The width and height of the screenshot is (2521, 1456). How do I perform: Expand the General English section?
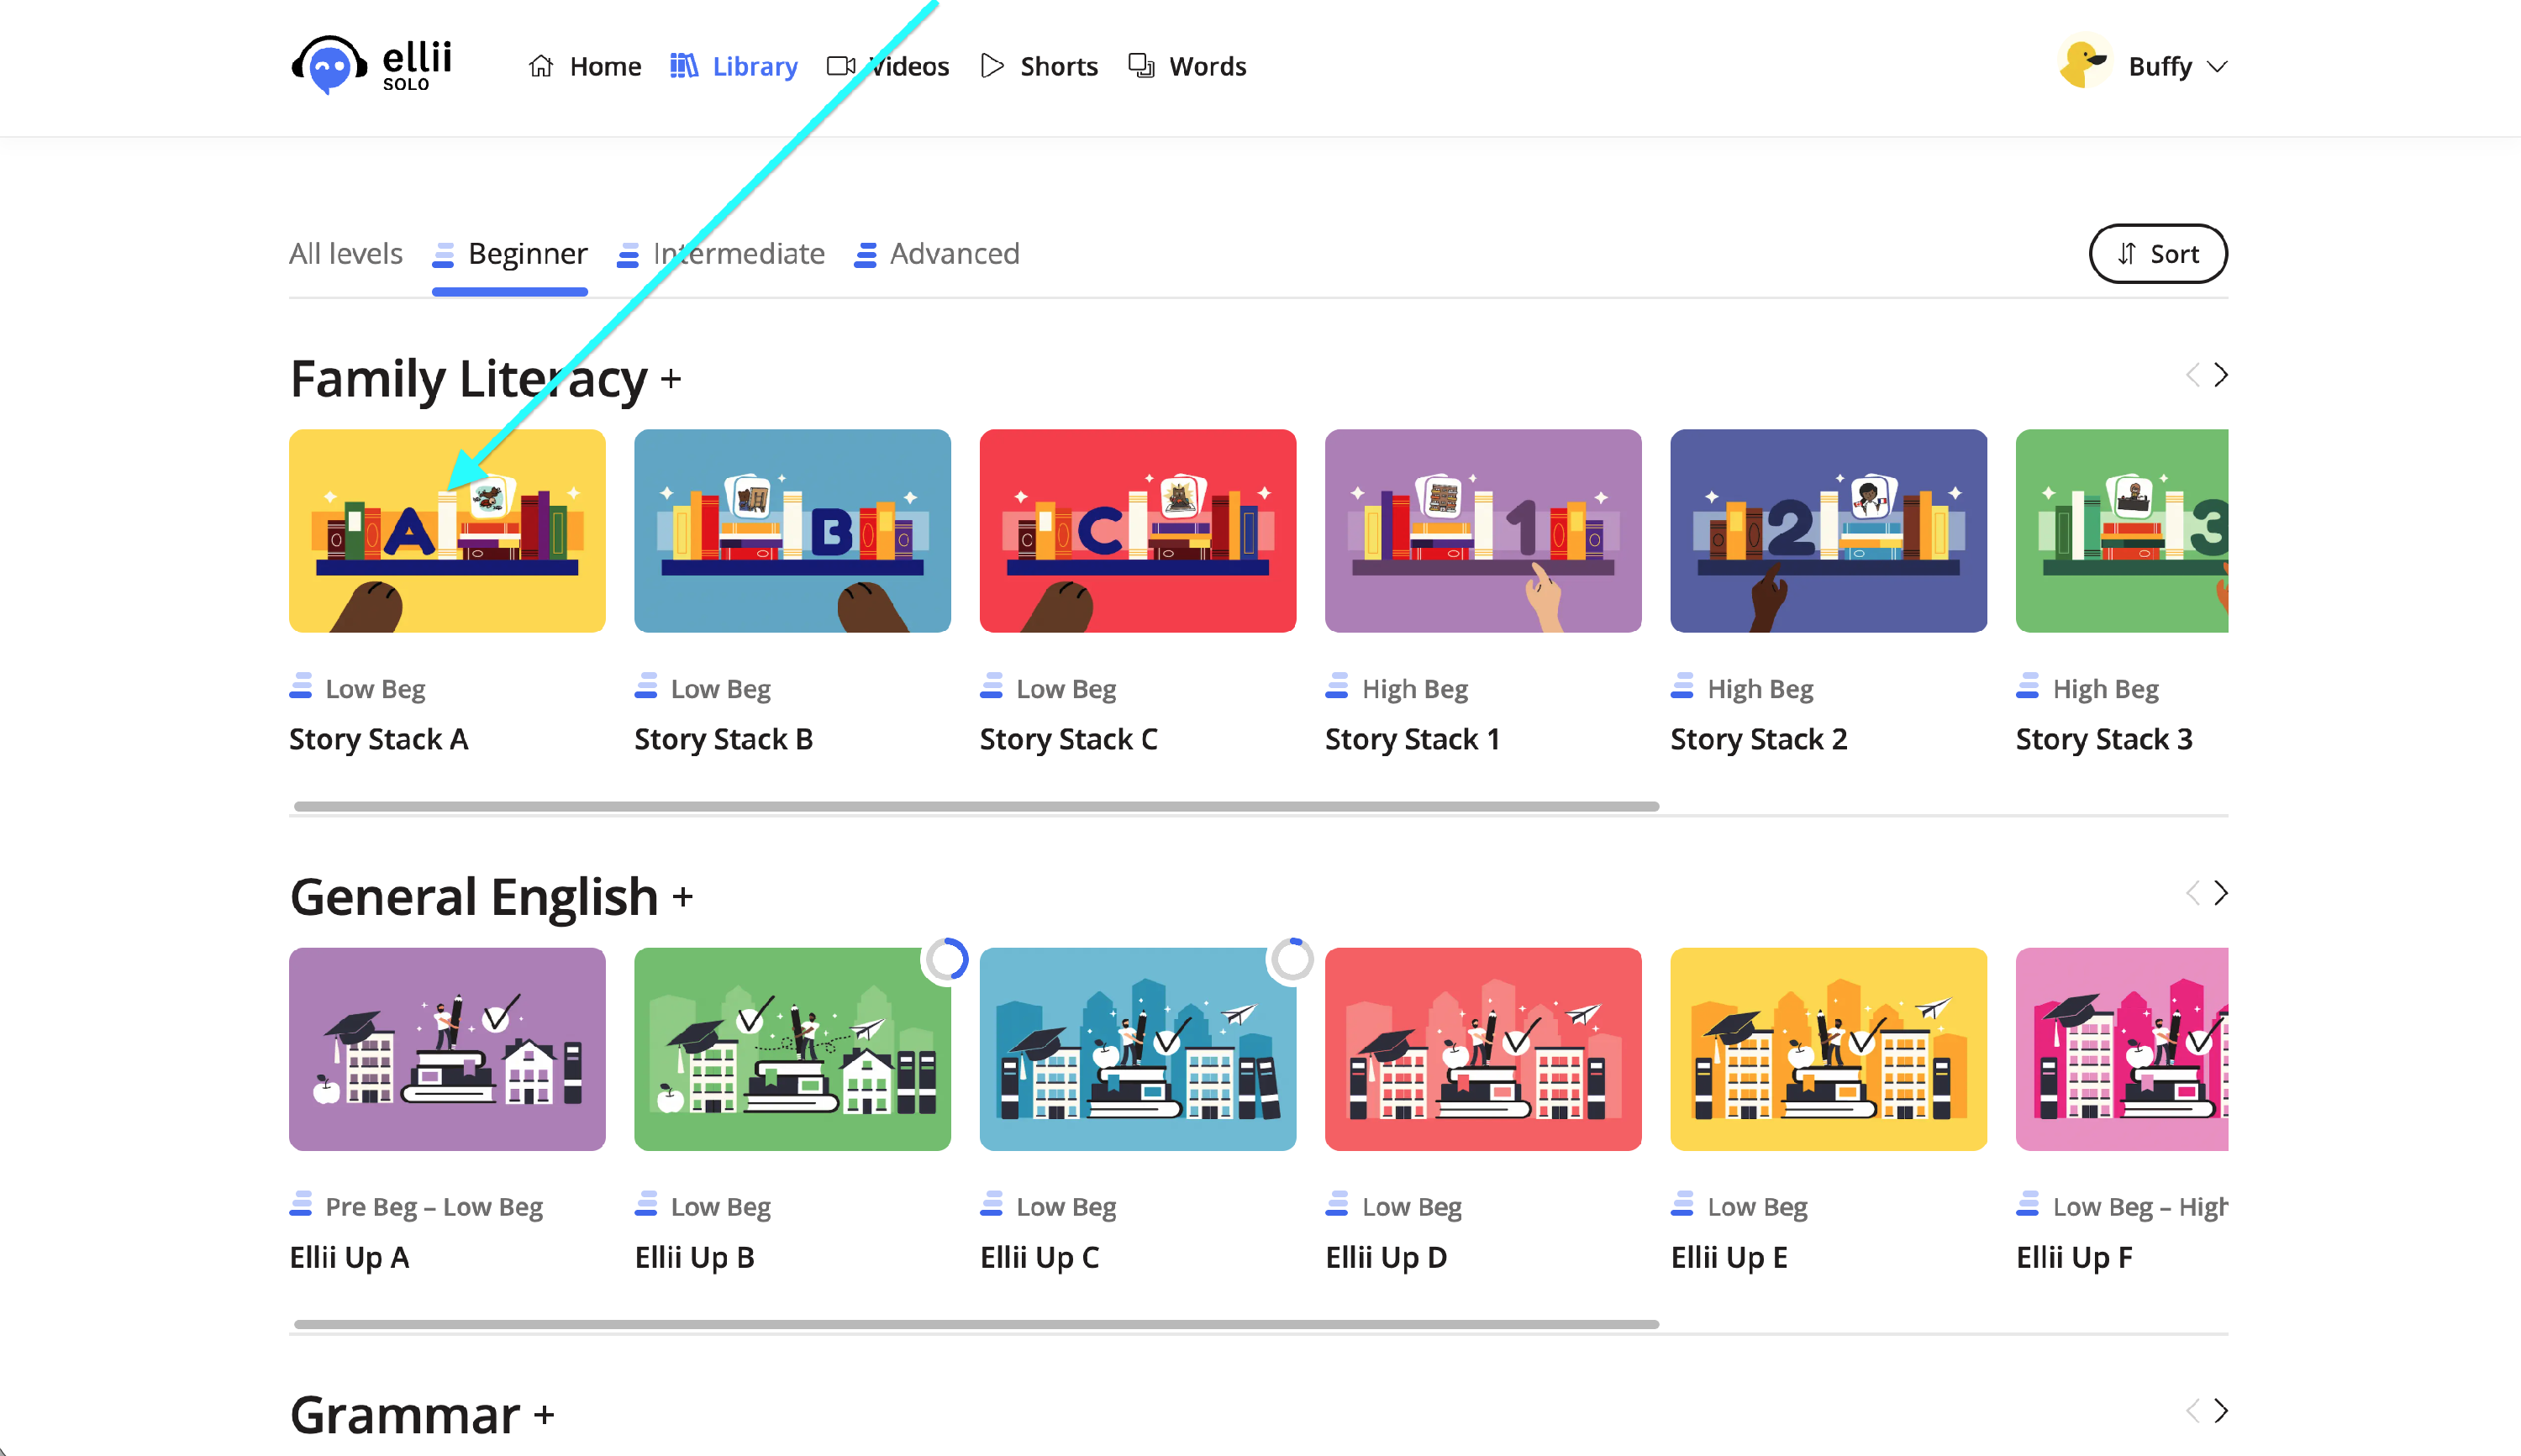click(683, 897)
